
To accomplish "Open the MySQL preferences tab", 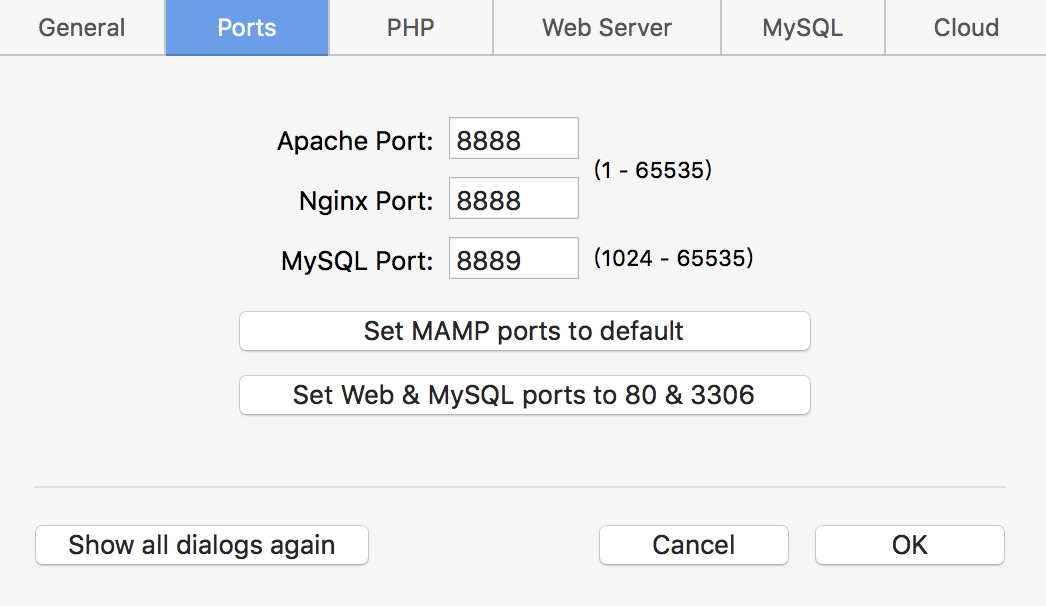I will pyautogui.click(x=802, y=28).
